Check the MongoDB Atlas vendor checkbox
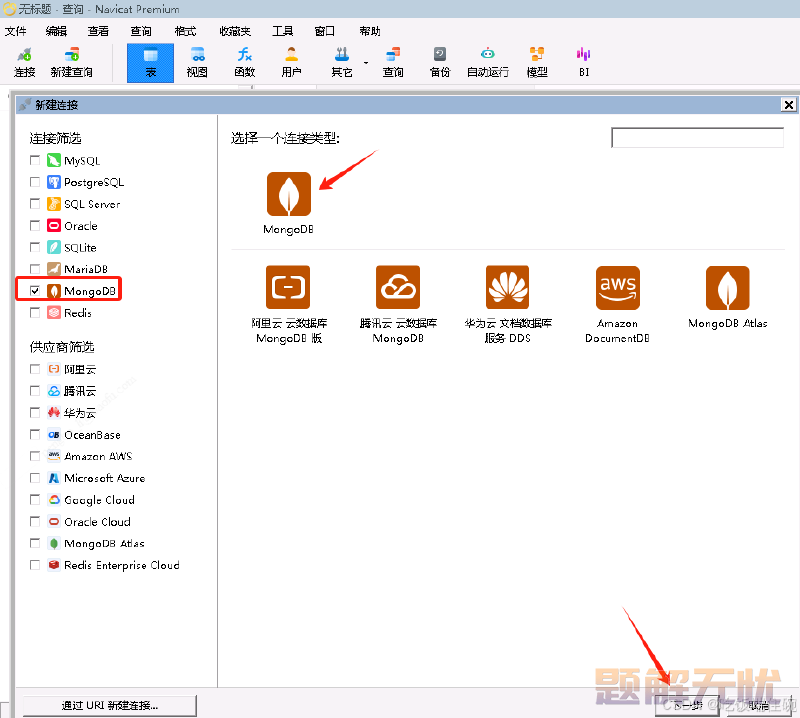 [x=35, y=543]
